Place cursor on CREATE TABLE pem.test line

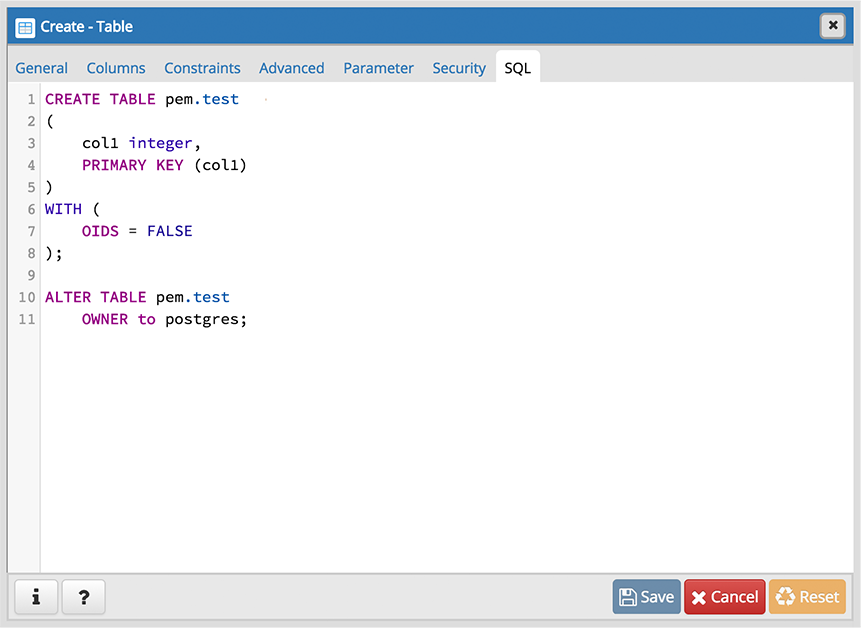click(x=142, y=99)
